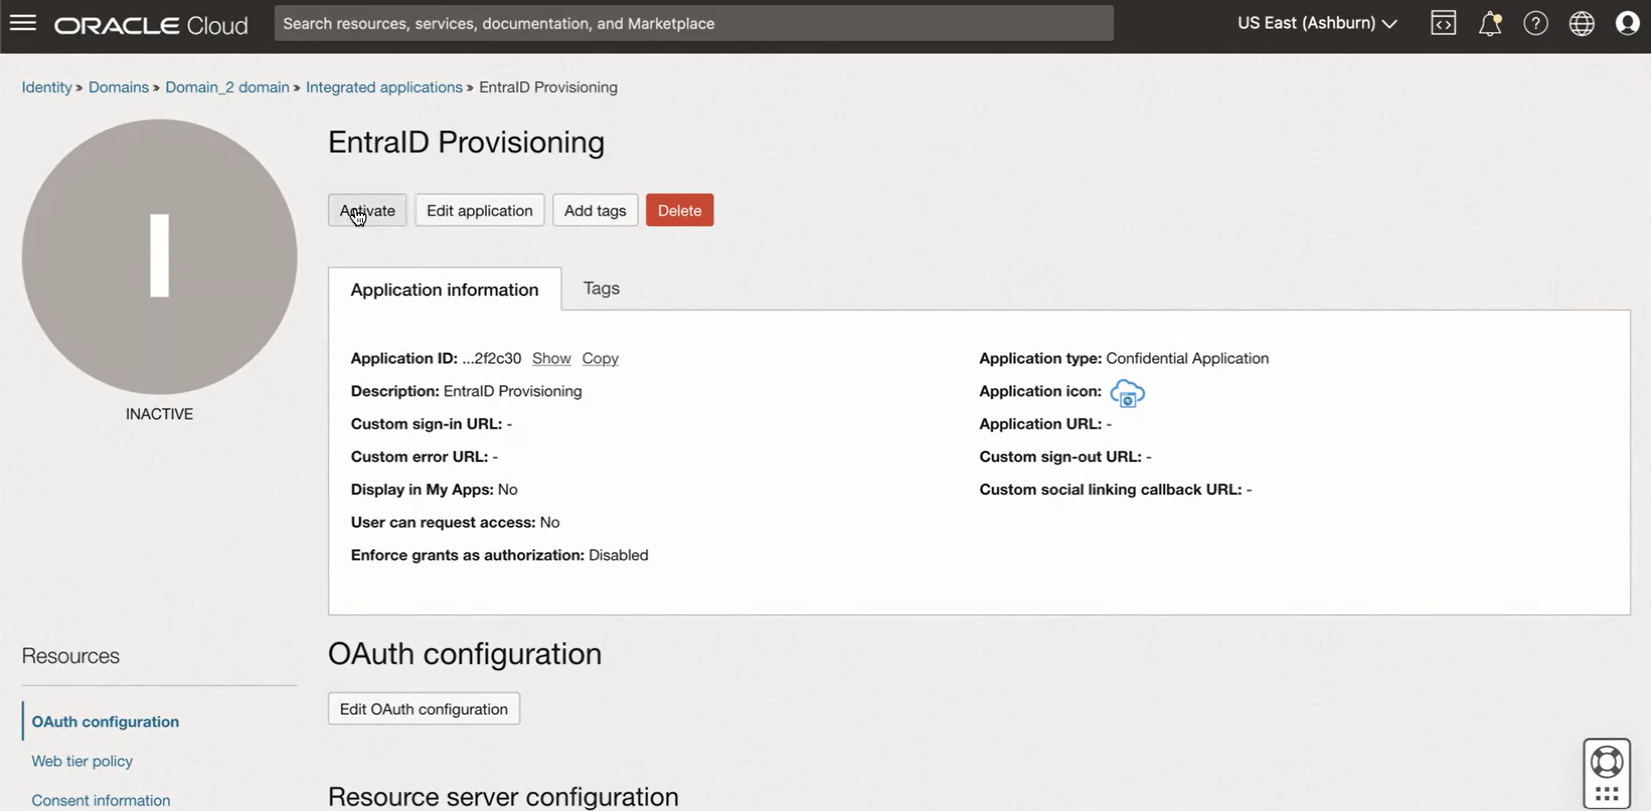This screenshot has width=1651, height=811.
Task: Select the Application information tab
Action: click(445, 289)
